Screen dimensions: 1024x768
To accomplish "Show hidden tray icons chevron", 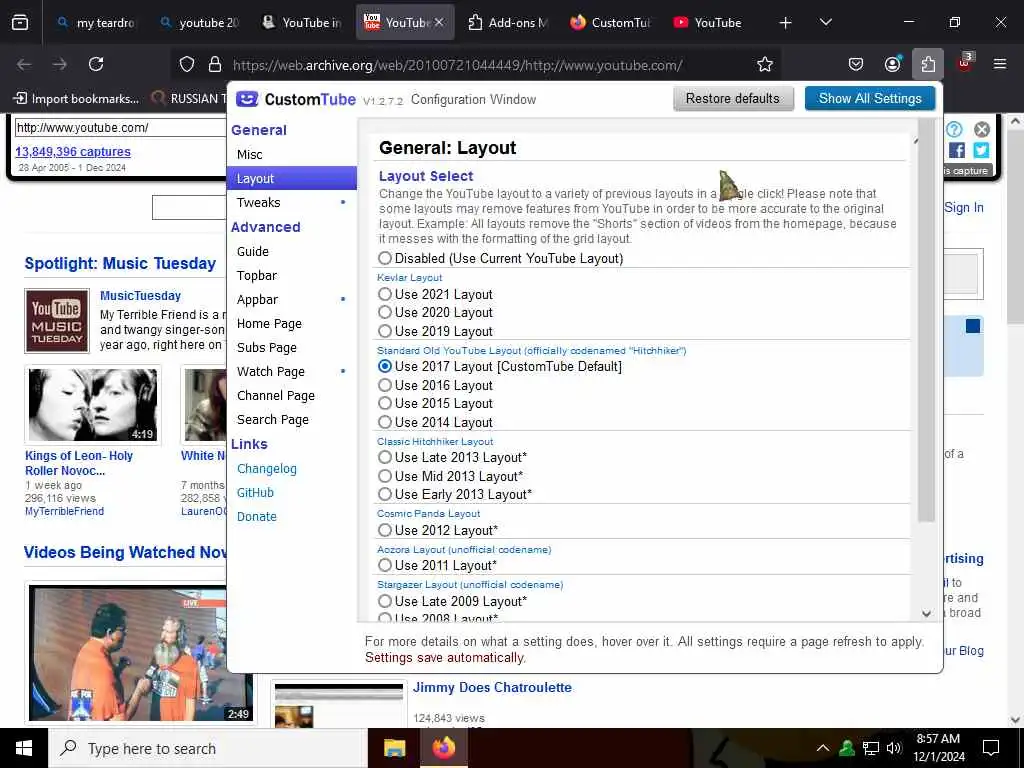I will click(823, 748).
